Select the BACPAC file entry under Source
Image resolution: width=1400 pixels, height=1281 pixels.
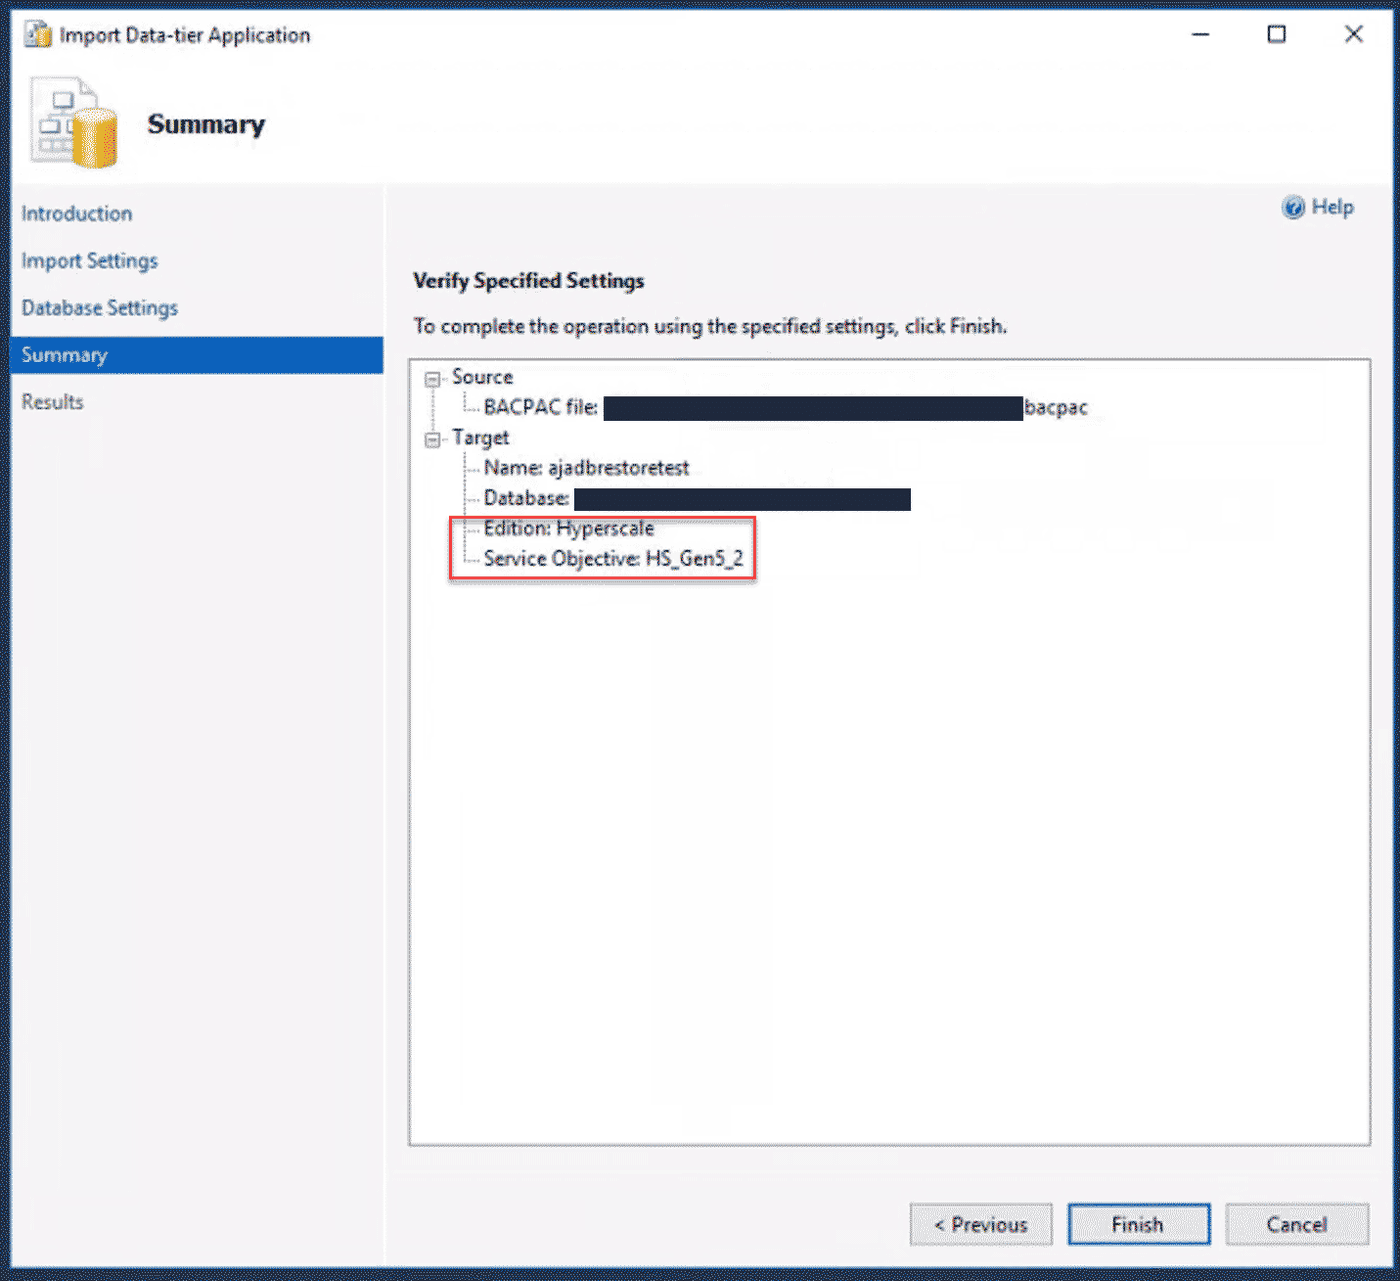click(540, 407)
